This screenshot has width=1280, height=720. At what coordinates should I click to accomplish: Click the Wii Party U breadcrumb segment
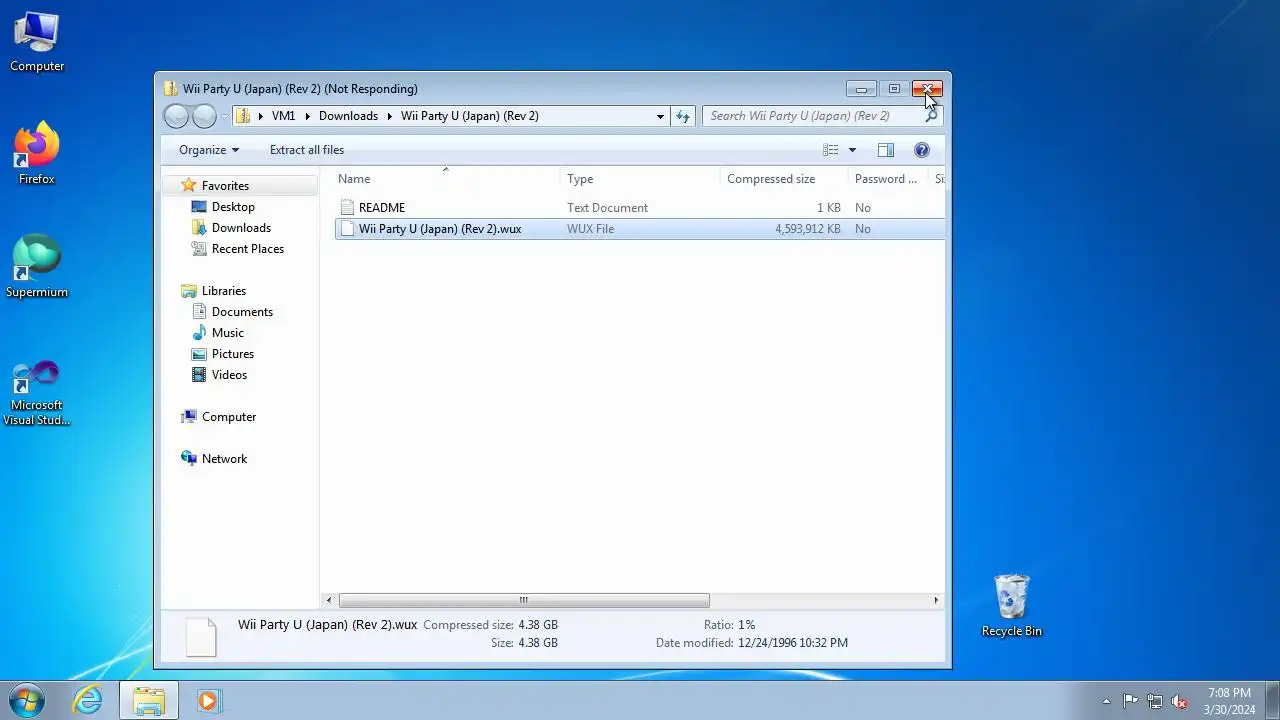click(470, 116)
